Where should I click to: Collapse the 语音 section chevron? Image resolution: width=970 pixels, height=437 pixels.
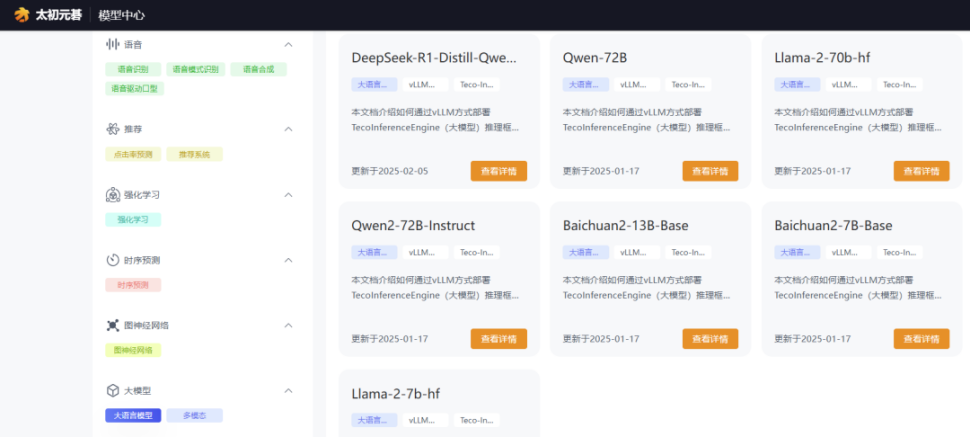coord(288,45)
